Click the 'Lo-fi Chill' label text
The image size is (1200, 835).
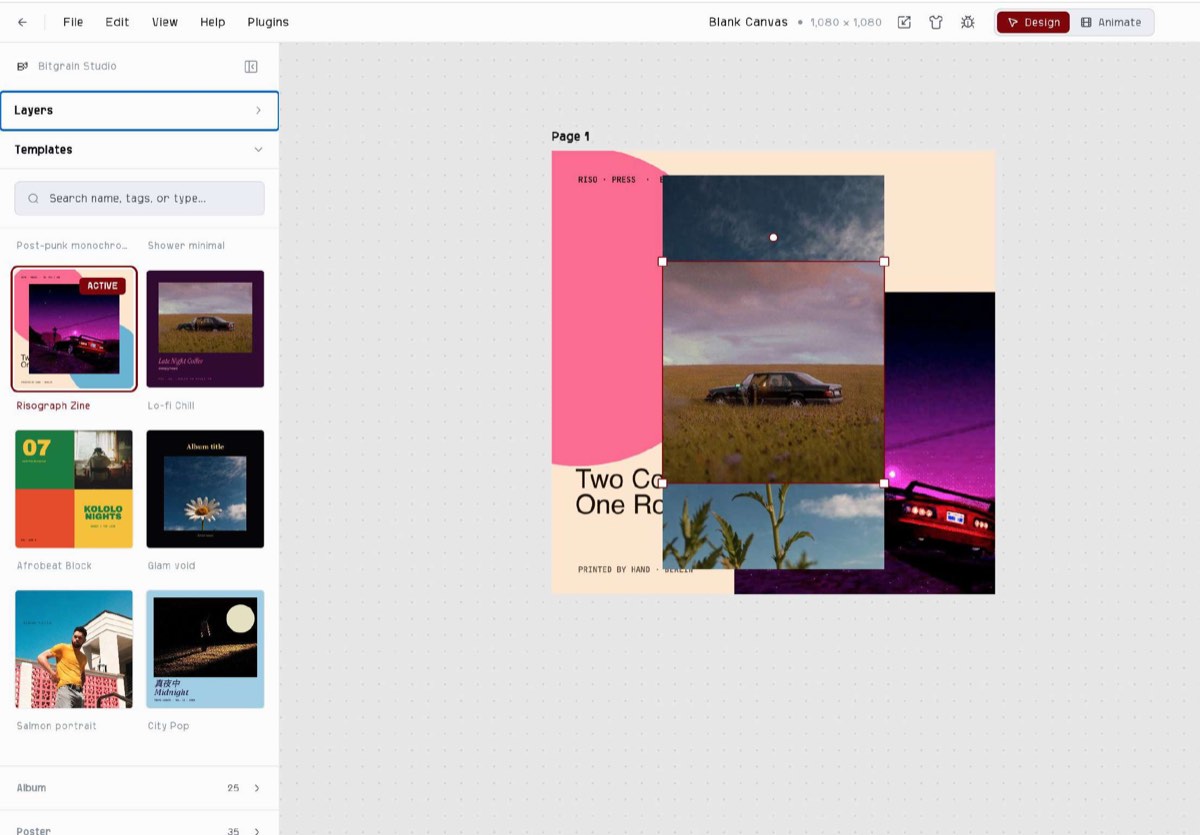(x=171, y=406)
